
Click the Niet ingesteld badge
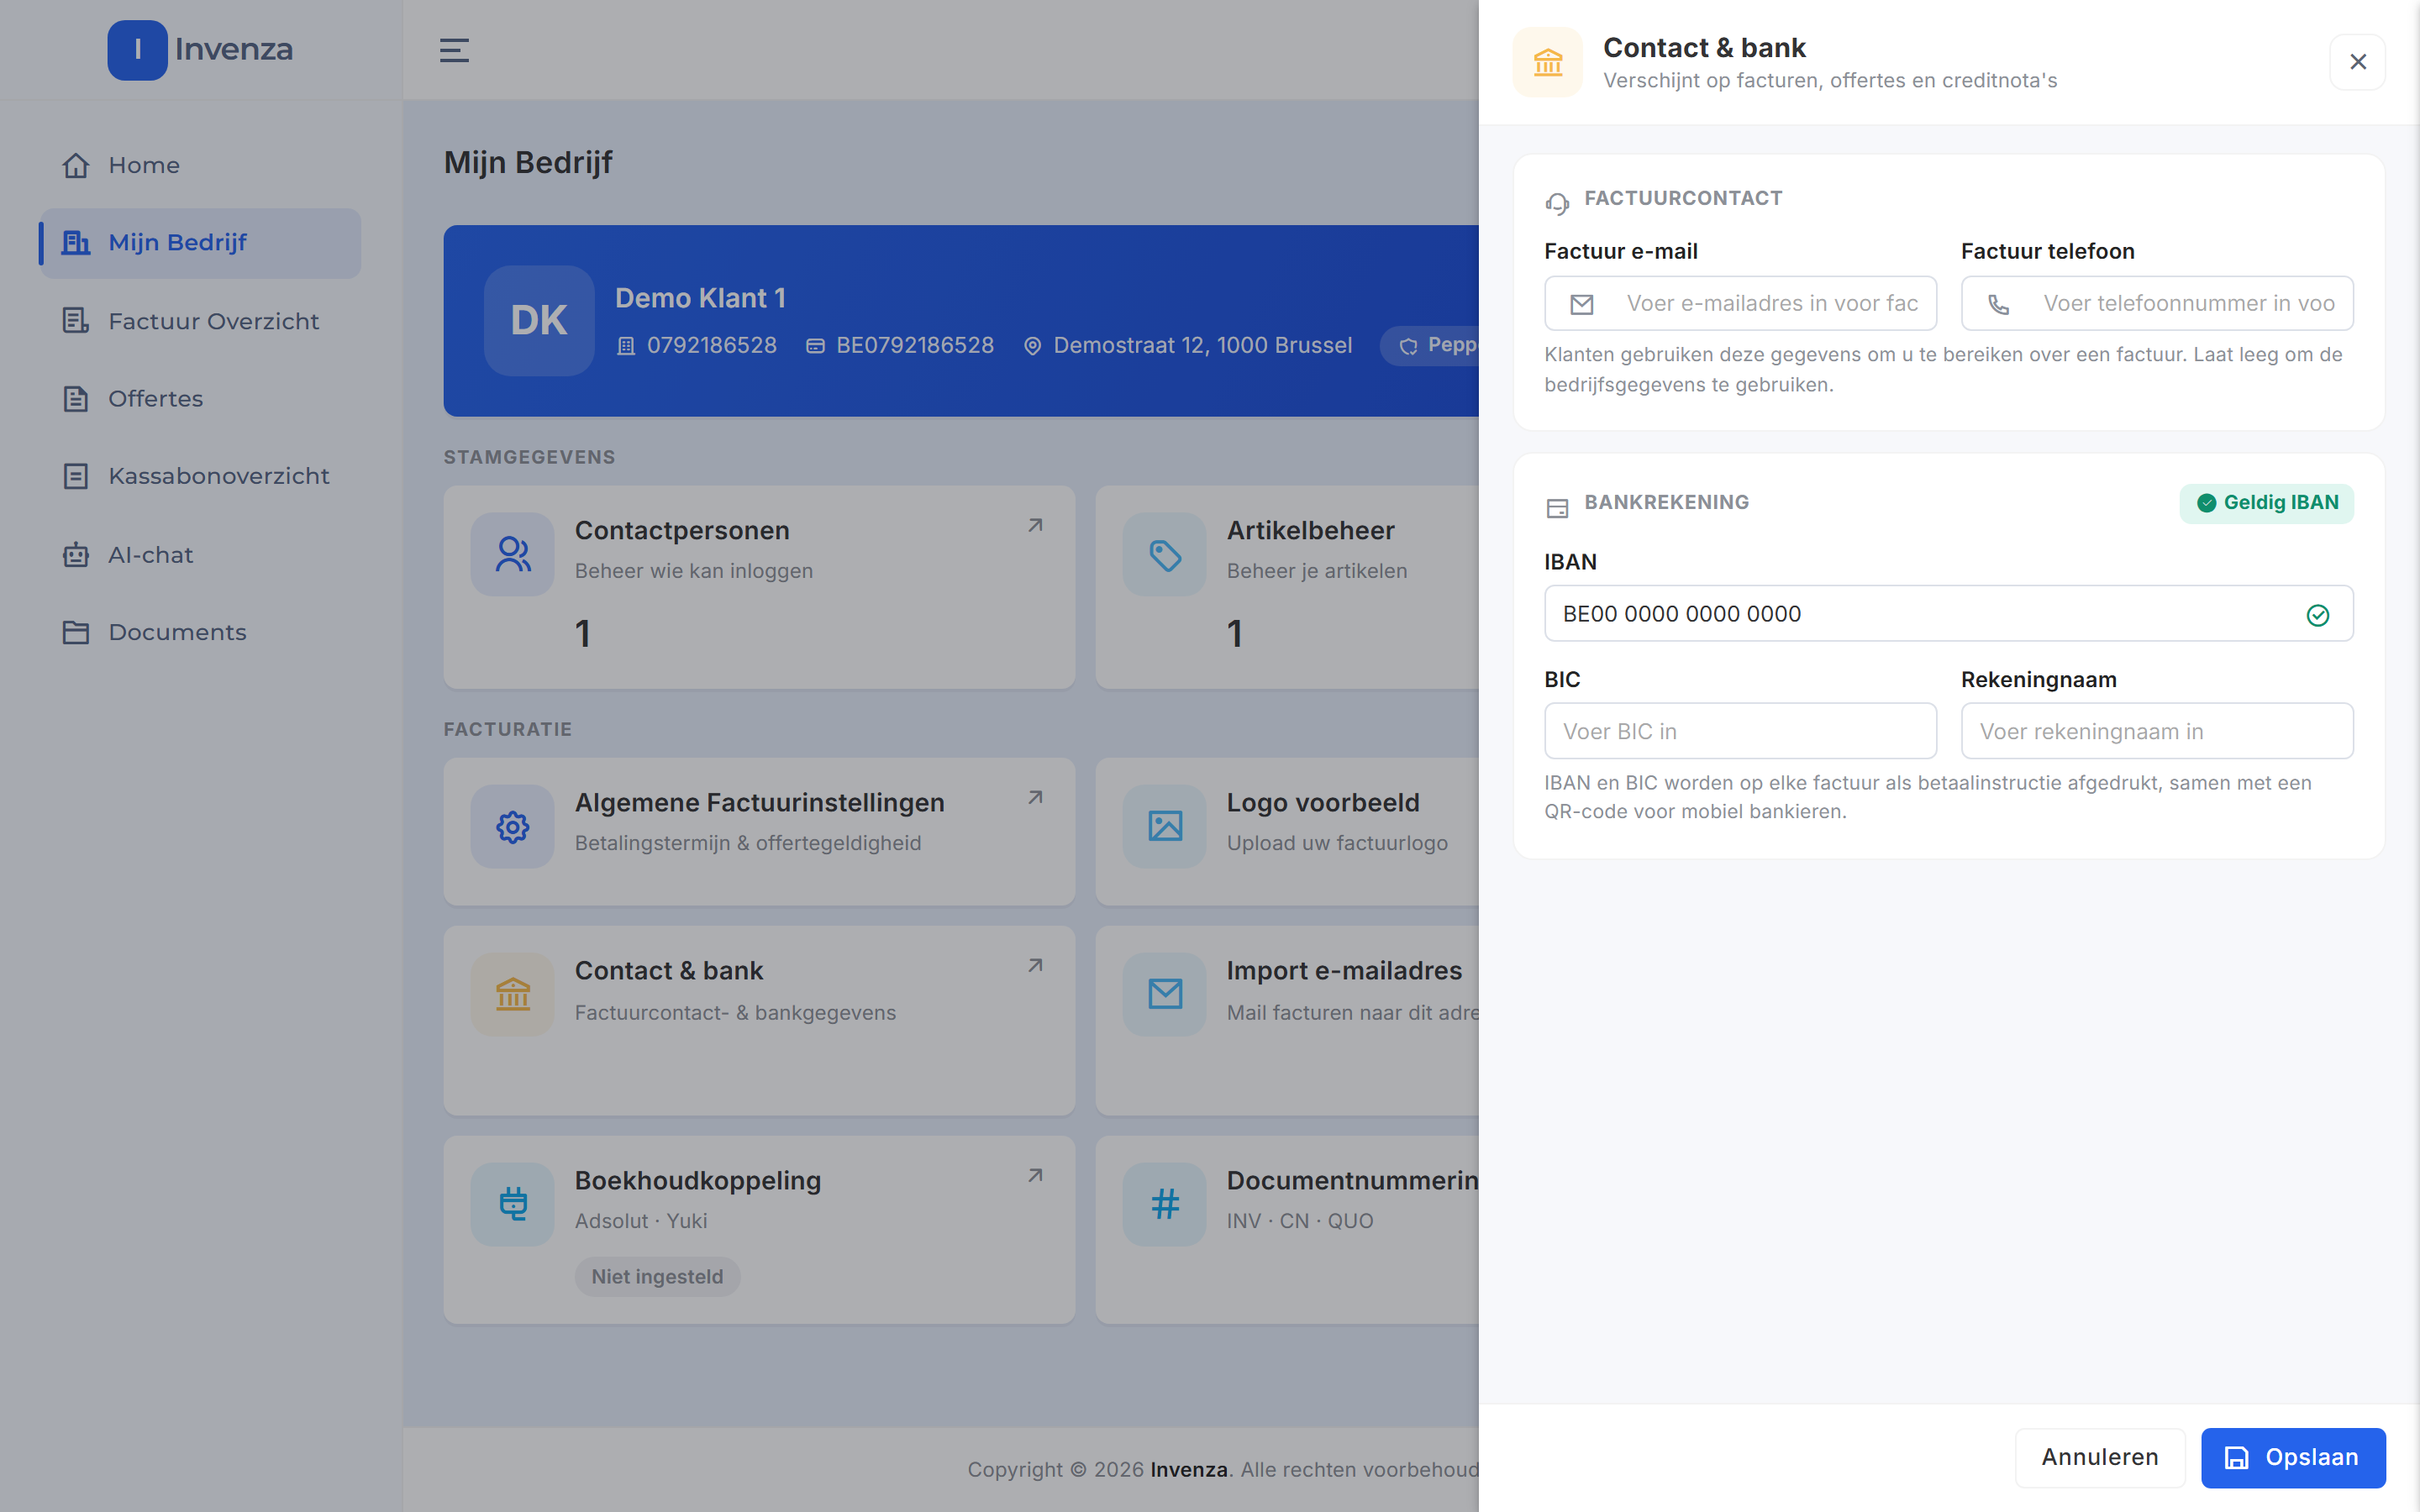point(657,1277)
